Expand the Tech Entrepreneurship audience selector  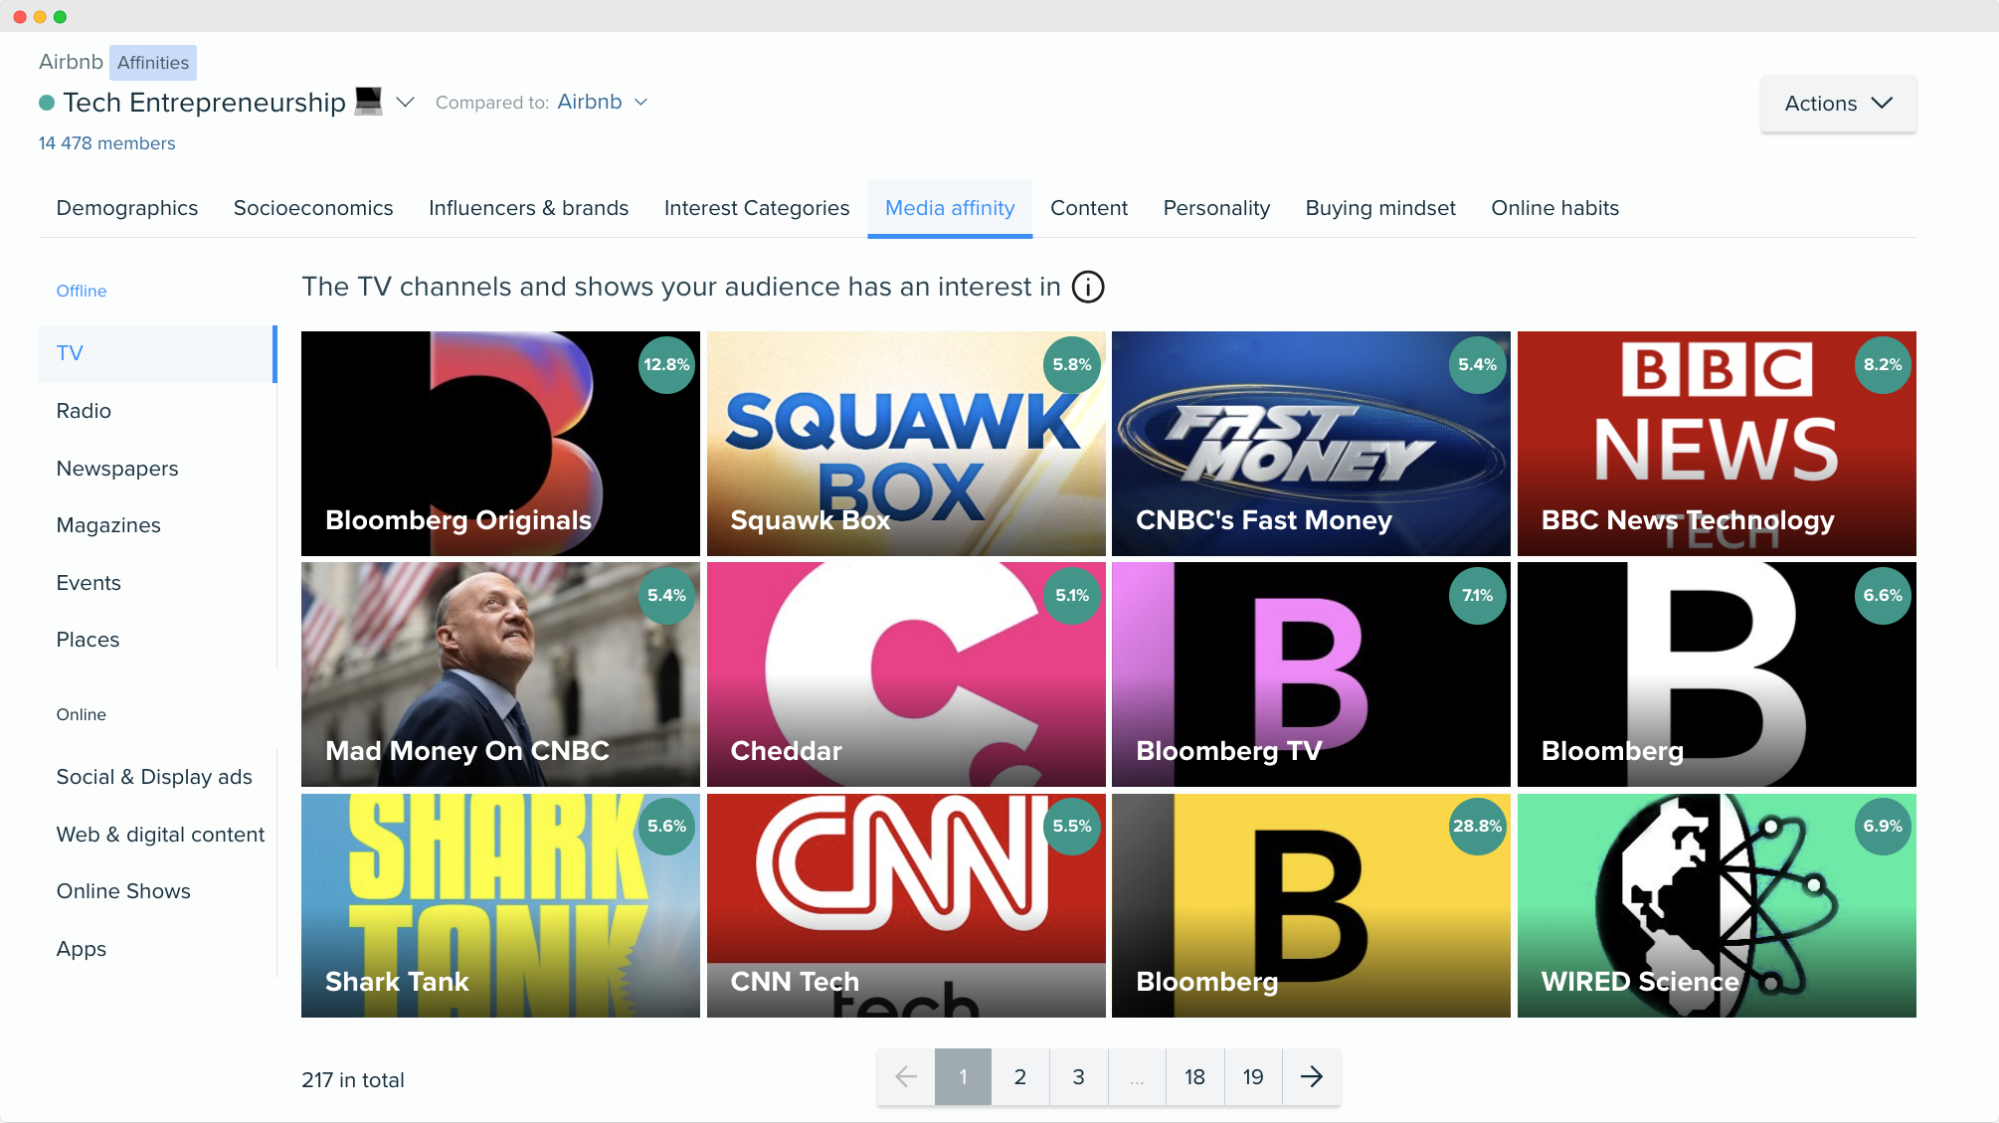pyautogui.click(x=406, y=102)
